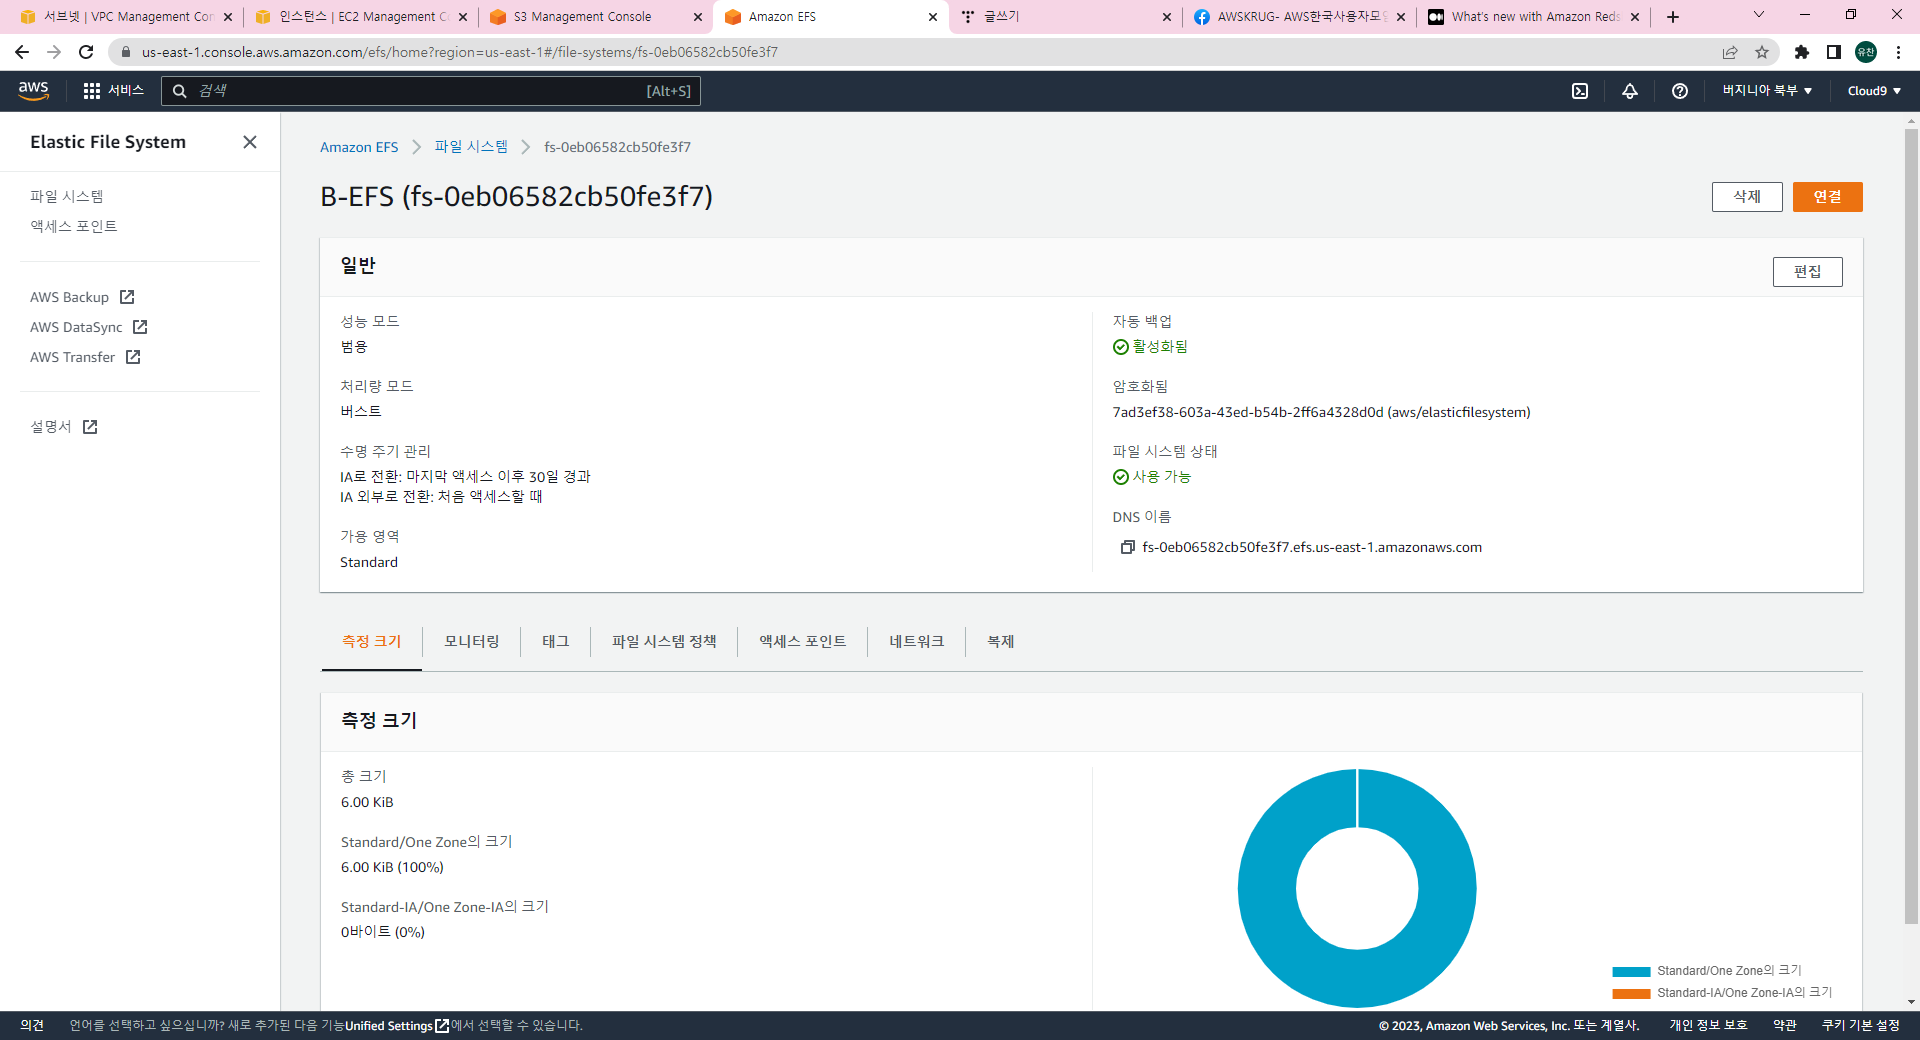The image size is (1920, 1040).
Task: Share this page via share icon
Action: tap(1730, 52)
